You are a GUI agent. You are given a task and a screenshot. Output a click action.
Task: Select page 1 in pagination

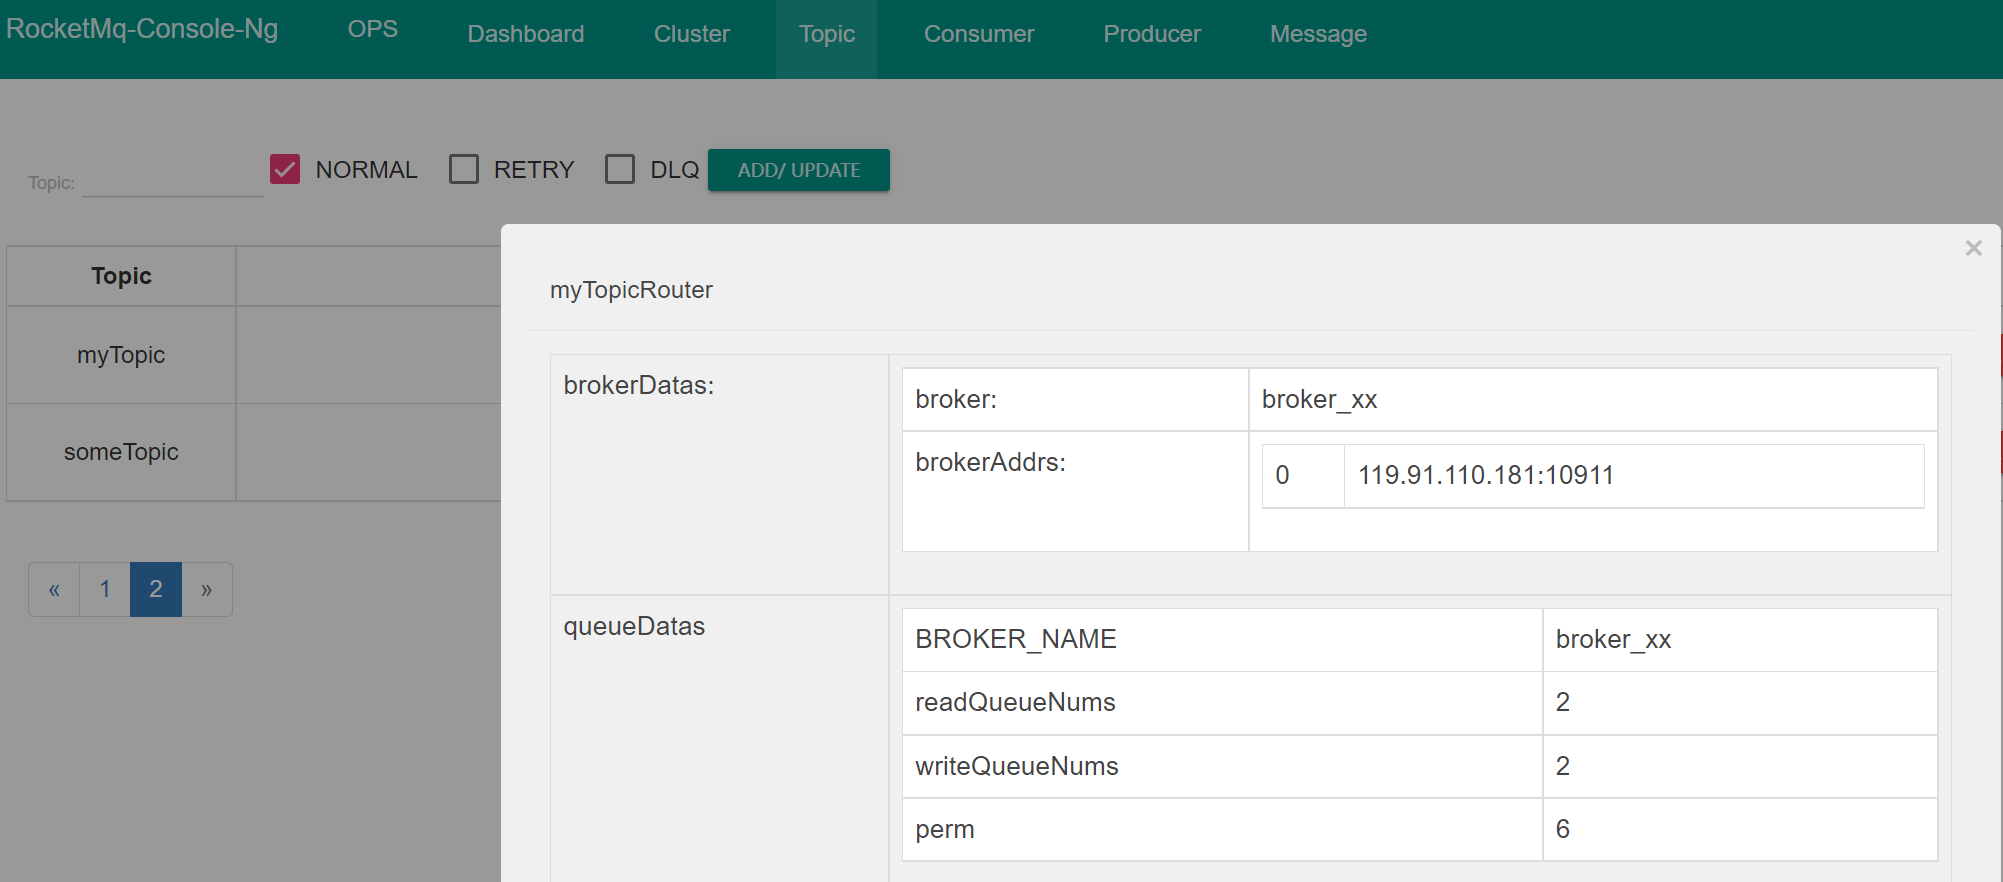point(105,589)
